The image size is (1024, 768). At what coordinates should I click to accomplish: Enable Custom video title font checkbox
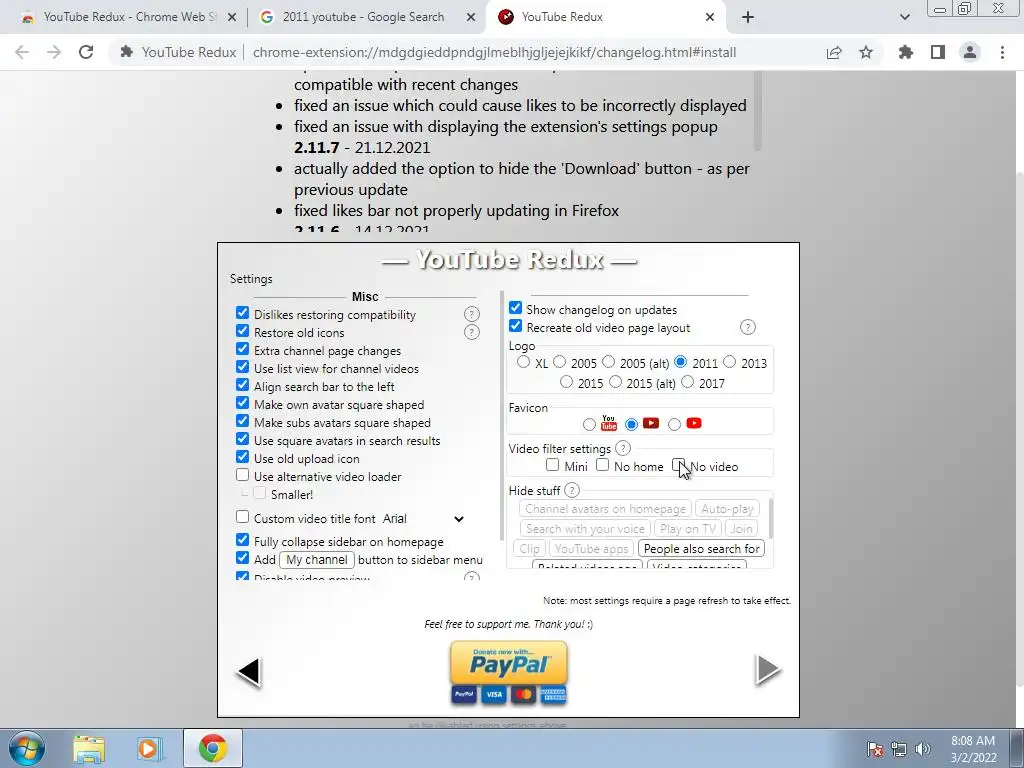[x=242, y=517]
